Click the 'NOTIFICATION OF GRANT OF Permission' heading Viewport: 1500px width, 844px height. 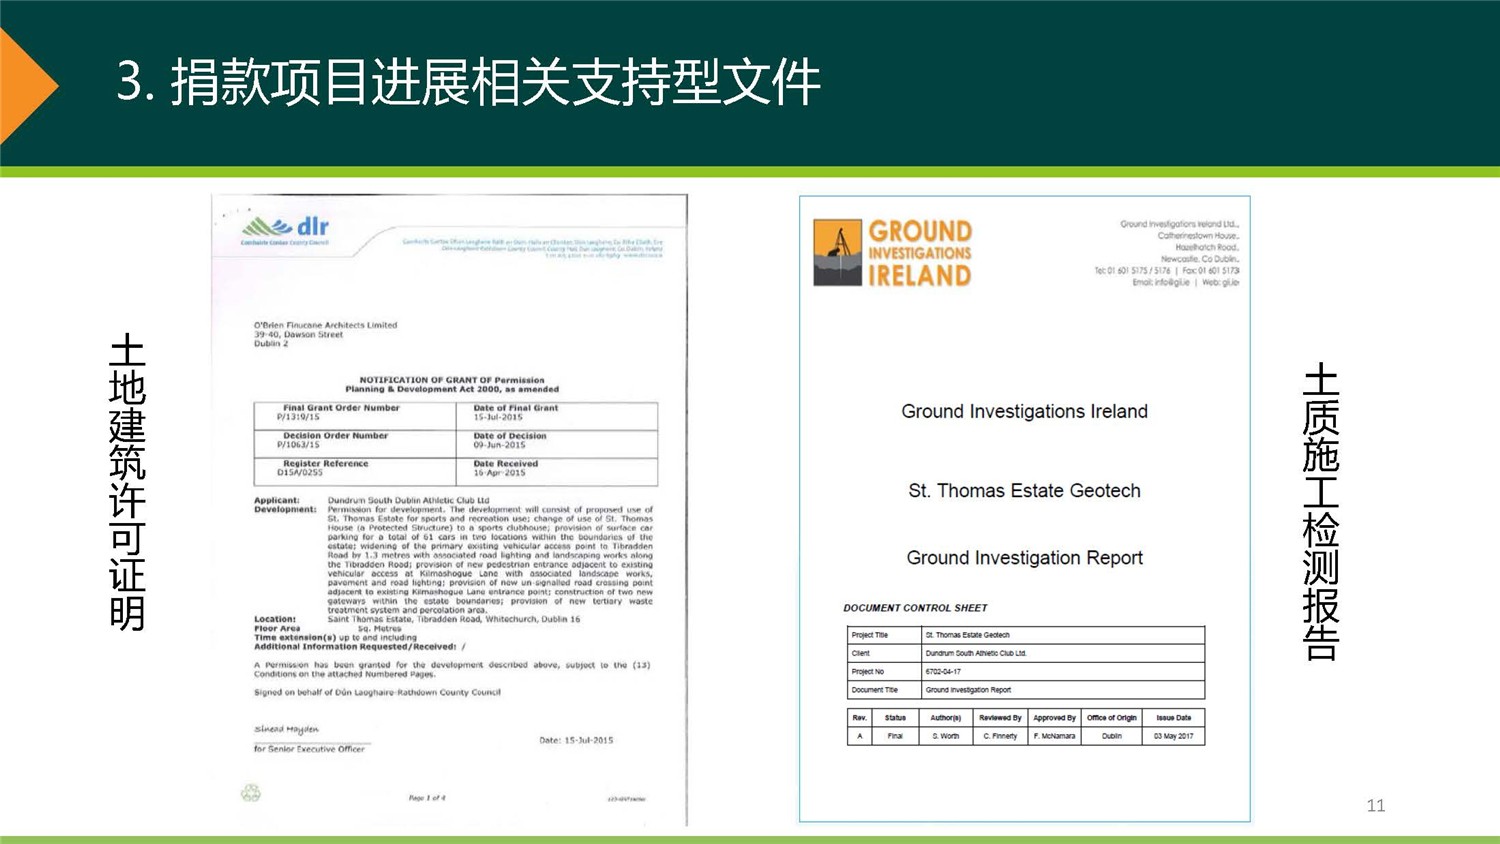click(452, 380)
